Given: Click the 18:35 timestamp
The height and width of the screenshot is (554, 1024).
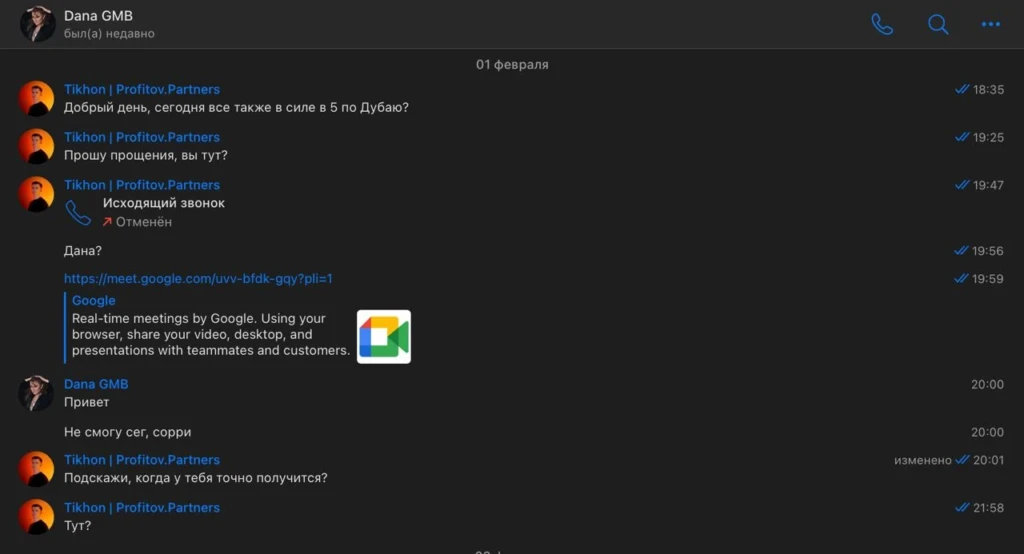Looking at the screenshot, I should pyautogui.click(x=988, y=90).
